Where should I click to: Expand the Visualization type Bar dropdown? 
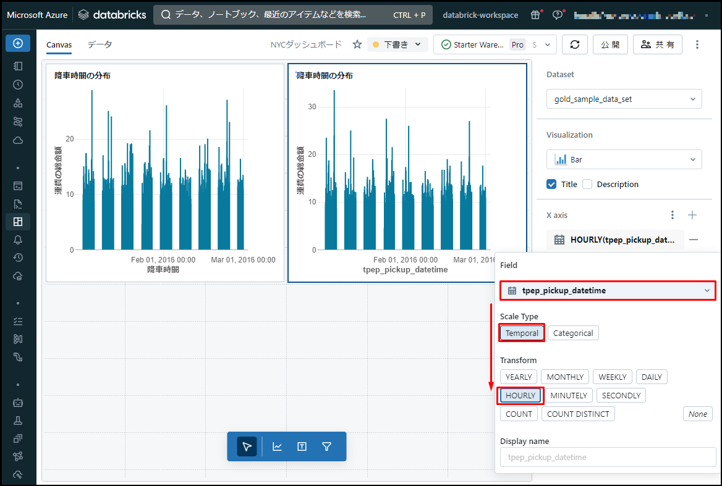pos(624,160)
